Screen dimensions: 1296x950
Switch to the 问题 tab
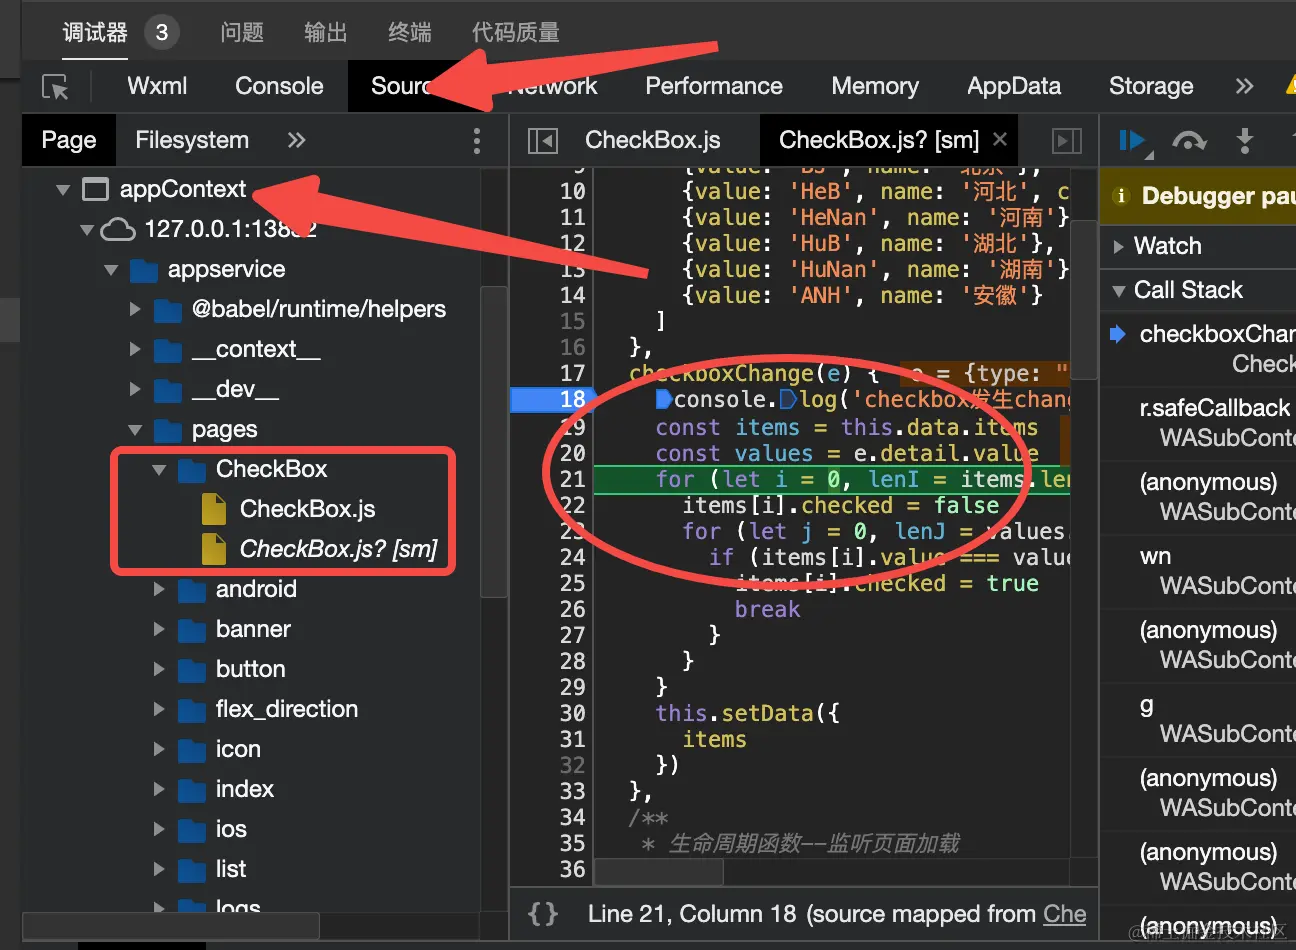242,32
